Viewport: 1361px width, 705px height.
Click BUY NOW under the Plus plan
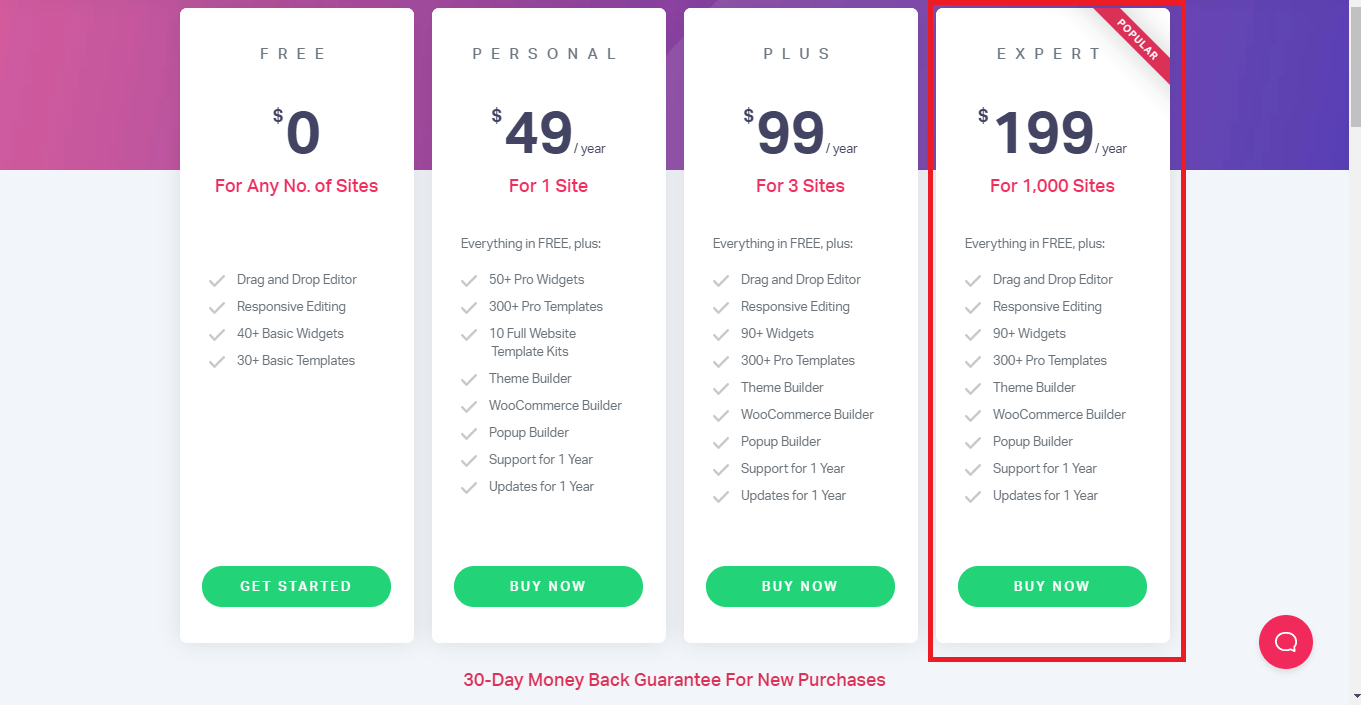(x=800, y=586)
